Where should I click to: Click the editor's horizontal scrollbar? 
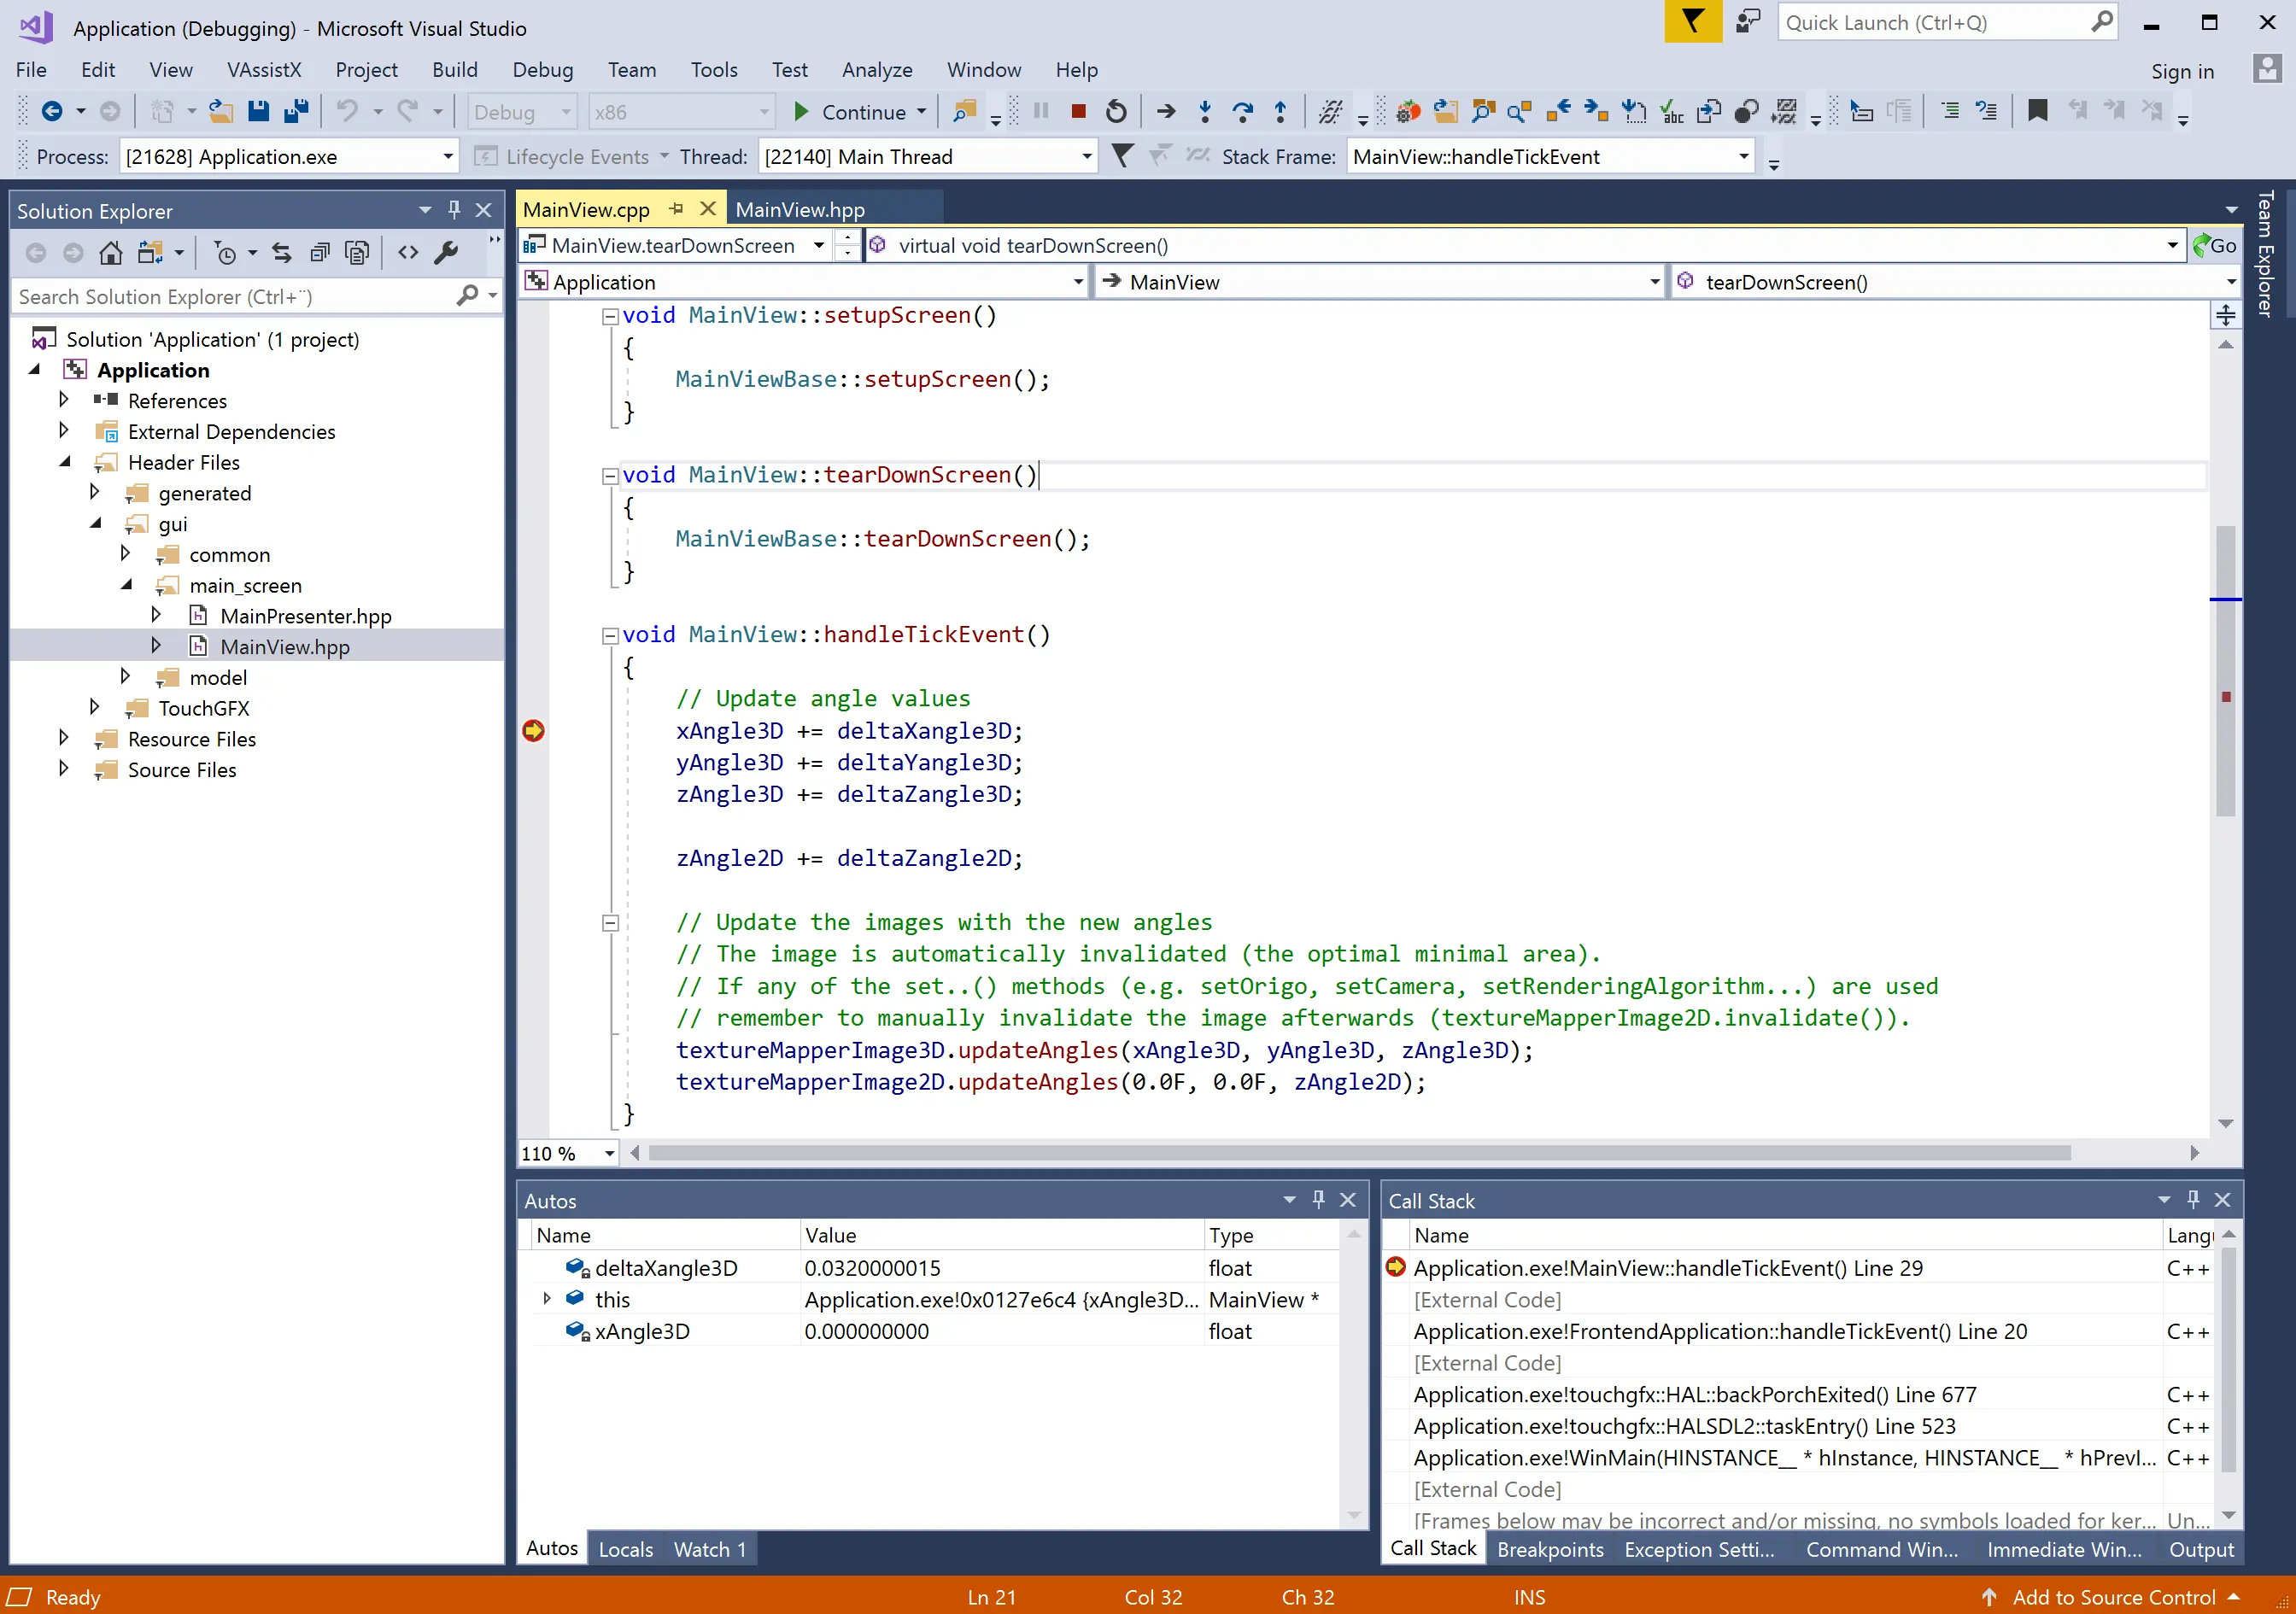click(1358, 1153)
